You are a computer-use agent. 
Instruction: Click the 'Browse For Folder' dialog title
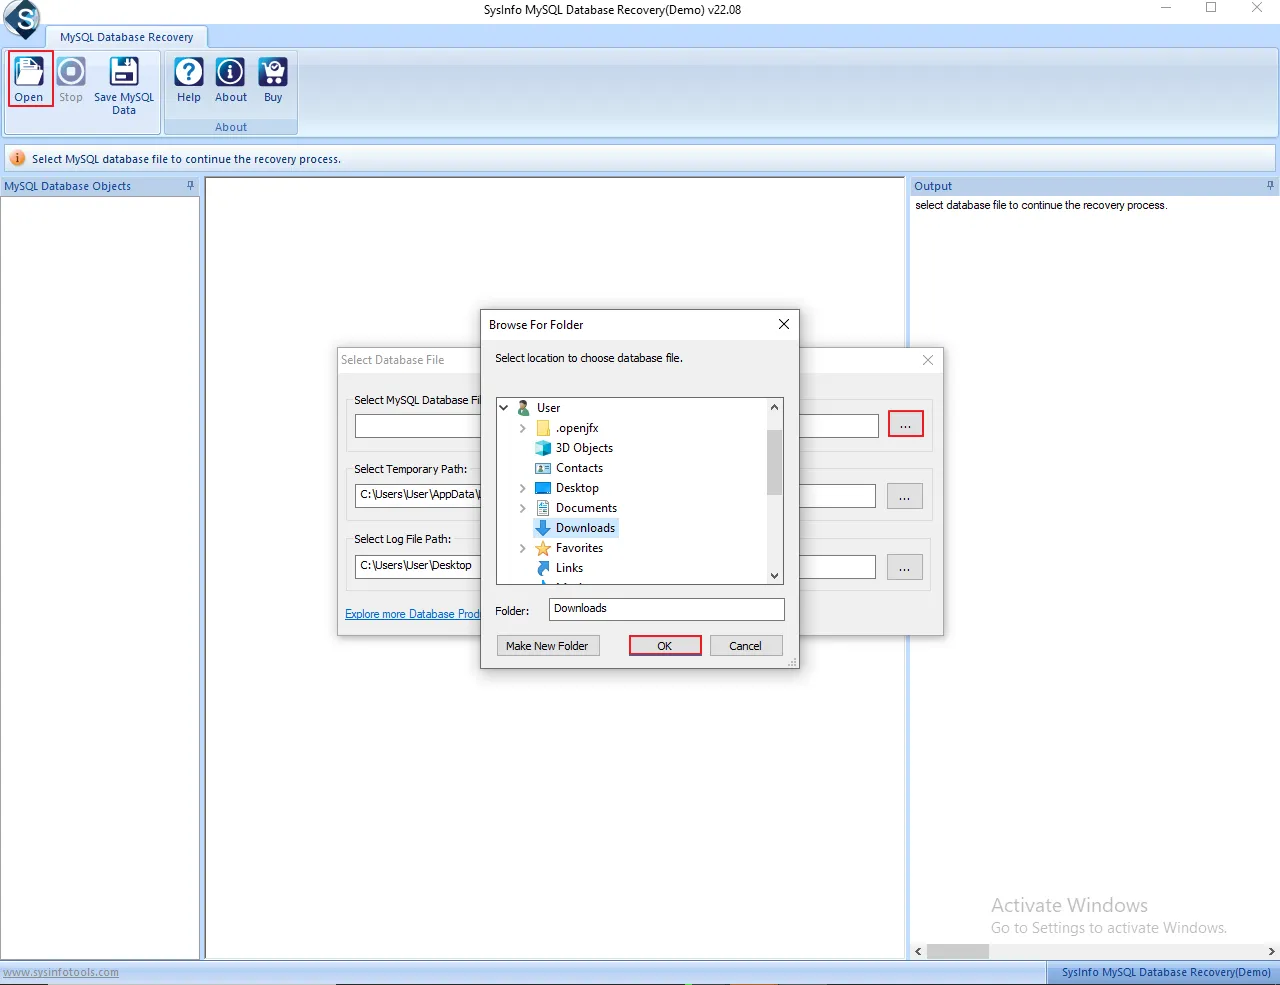[x=536, y=325]
